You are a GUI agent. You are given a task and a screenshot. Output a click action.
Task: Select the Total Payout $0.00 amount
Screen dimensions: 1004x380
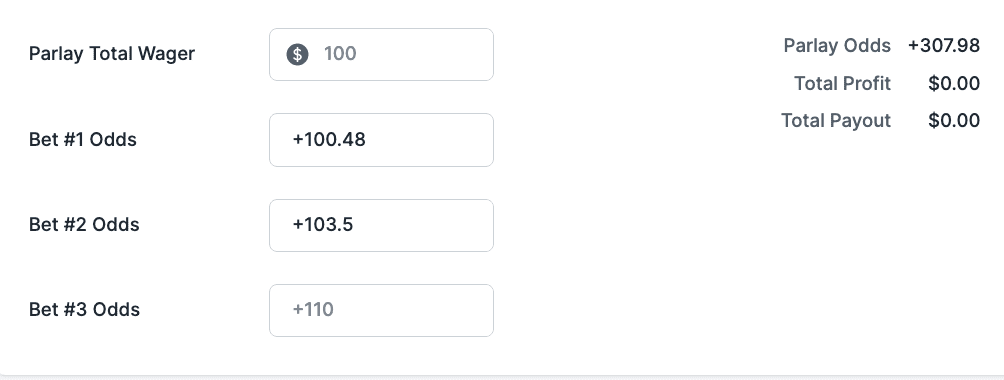coord(954,120)
